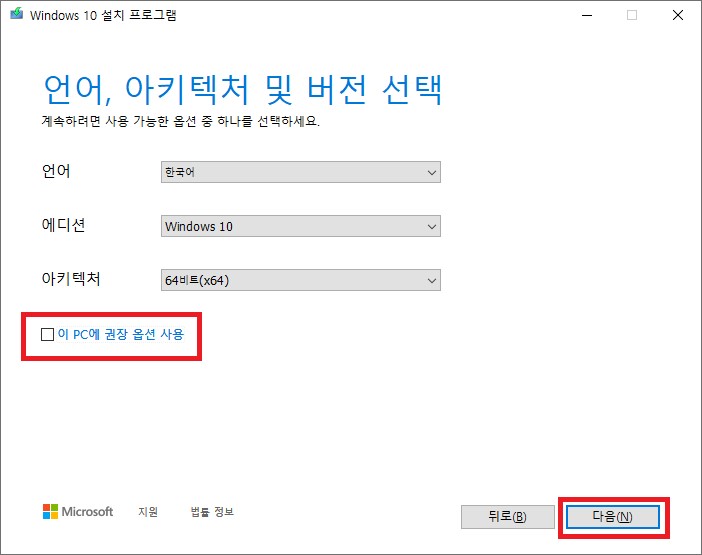Open the 지원 link
The image size is (702, 555).
[x=148, y=512]
